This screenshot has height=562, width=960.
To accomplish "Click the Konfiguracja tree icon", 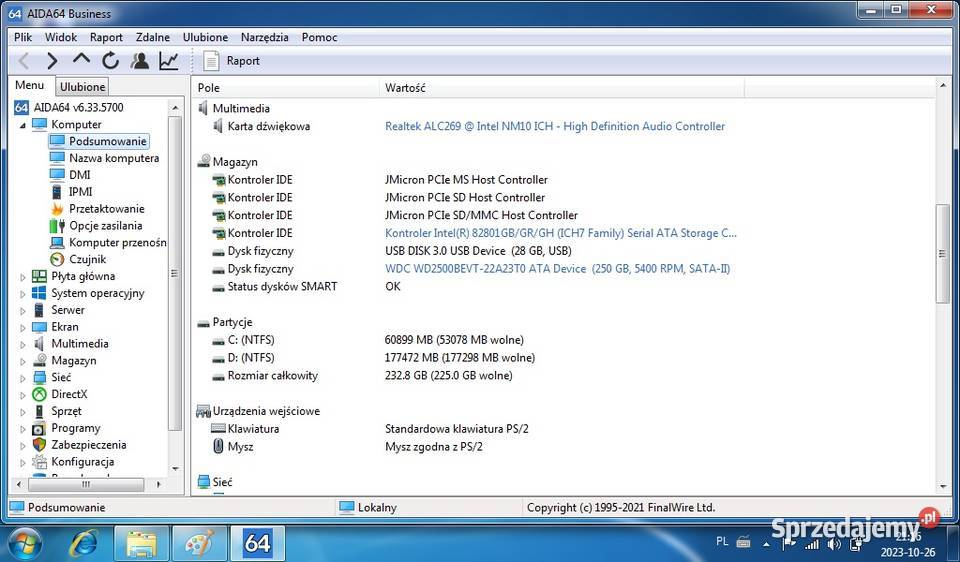I will tap(39, 462).
